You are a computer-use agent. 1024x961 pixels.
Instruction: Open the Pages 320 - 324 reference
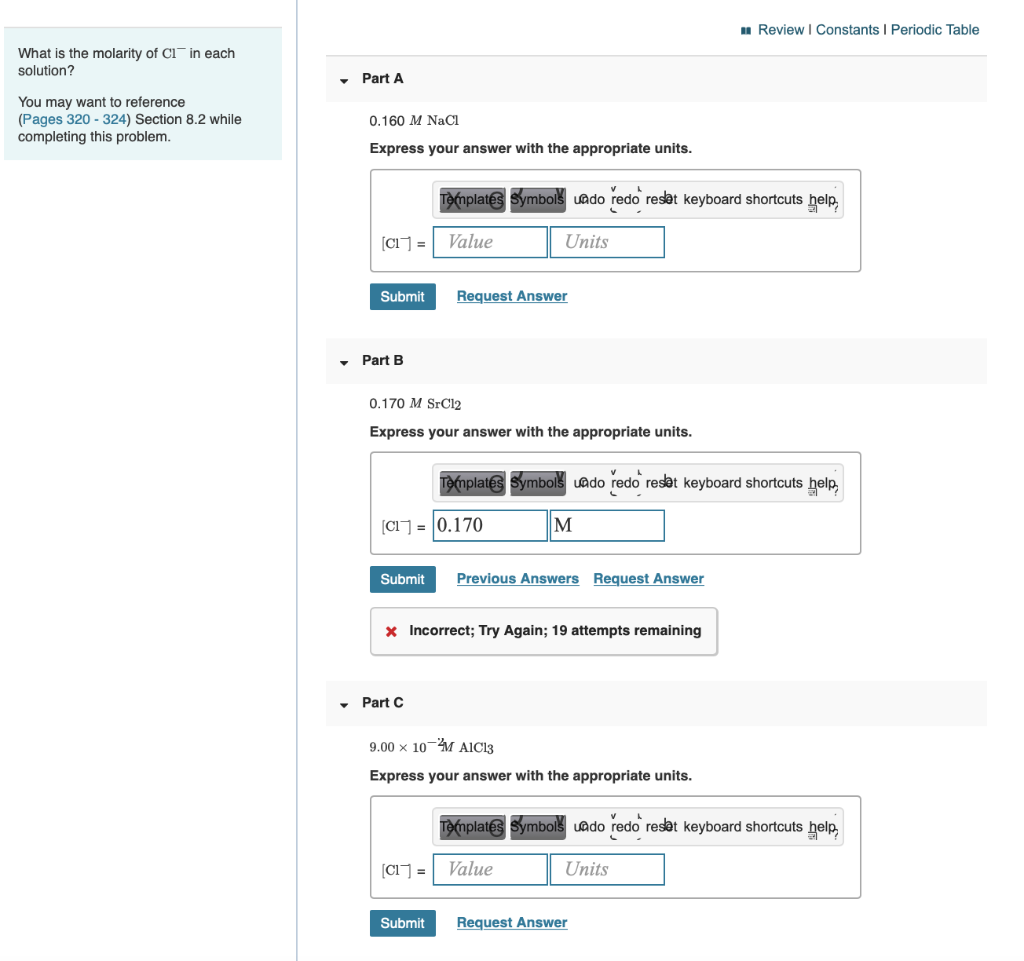(74, 119)
